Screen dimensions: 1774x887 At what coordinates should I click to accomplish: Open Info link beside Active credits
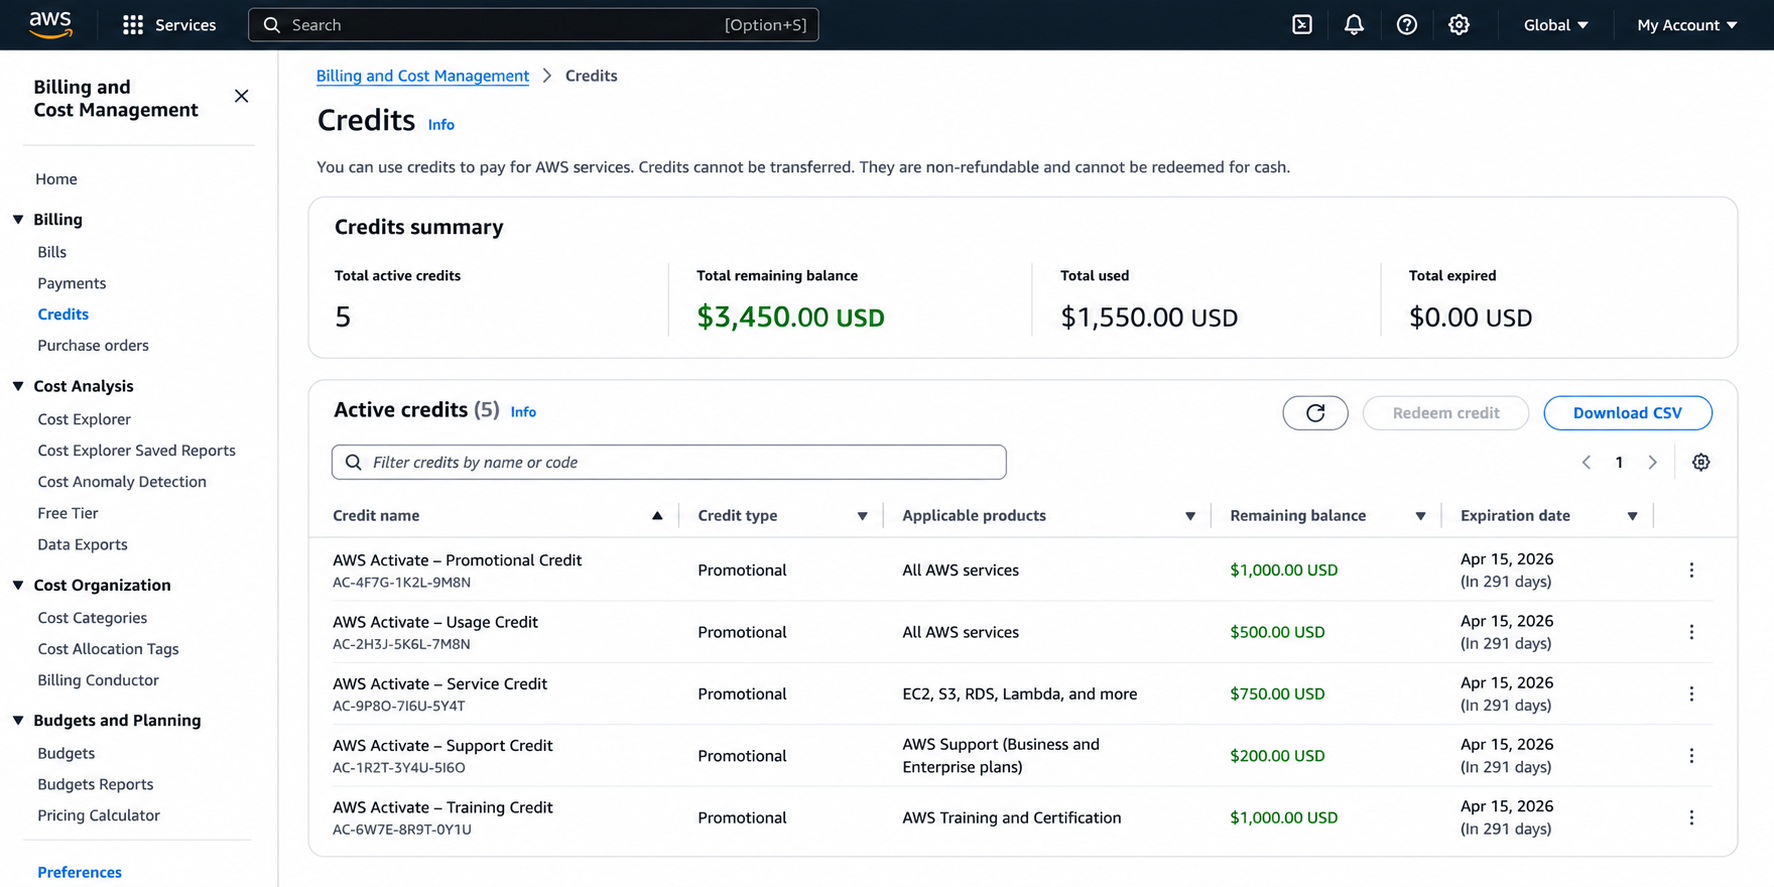pos(523,412)
